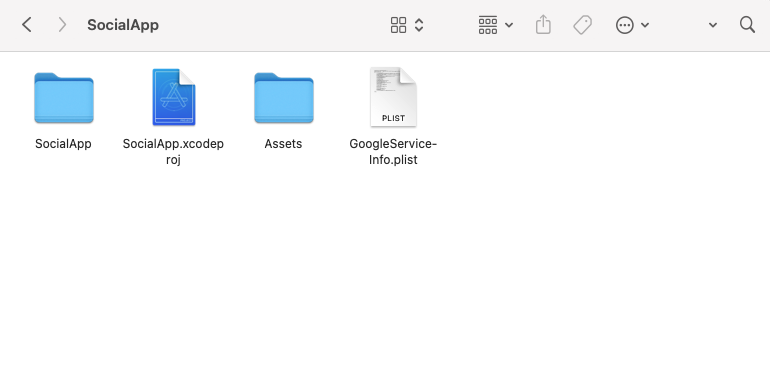The image size is (770, 378).
Task: Go back using the left chevron
Action: (x=27, y=25)
